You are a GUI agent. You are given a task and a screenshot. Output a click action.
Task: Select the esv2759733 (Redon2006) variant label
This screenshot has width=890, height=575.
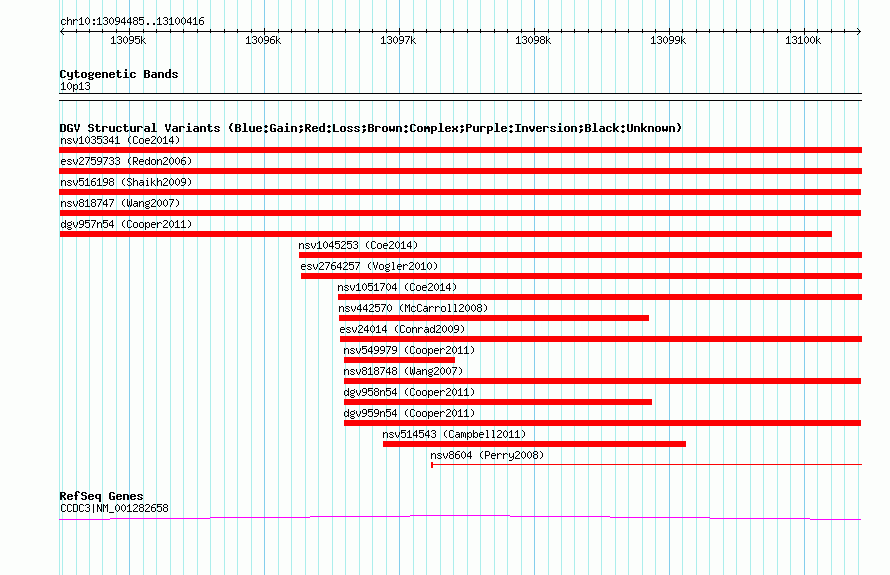tap(126, 161)
